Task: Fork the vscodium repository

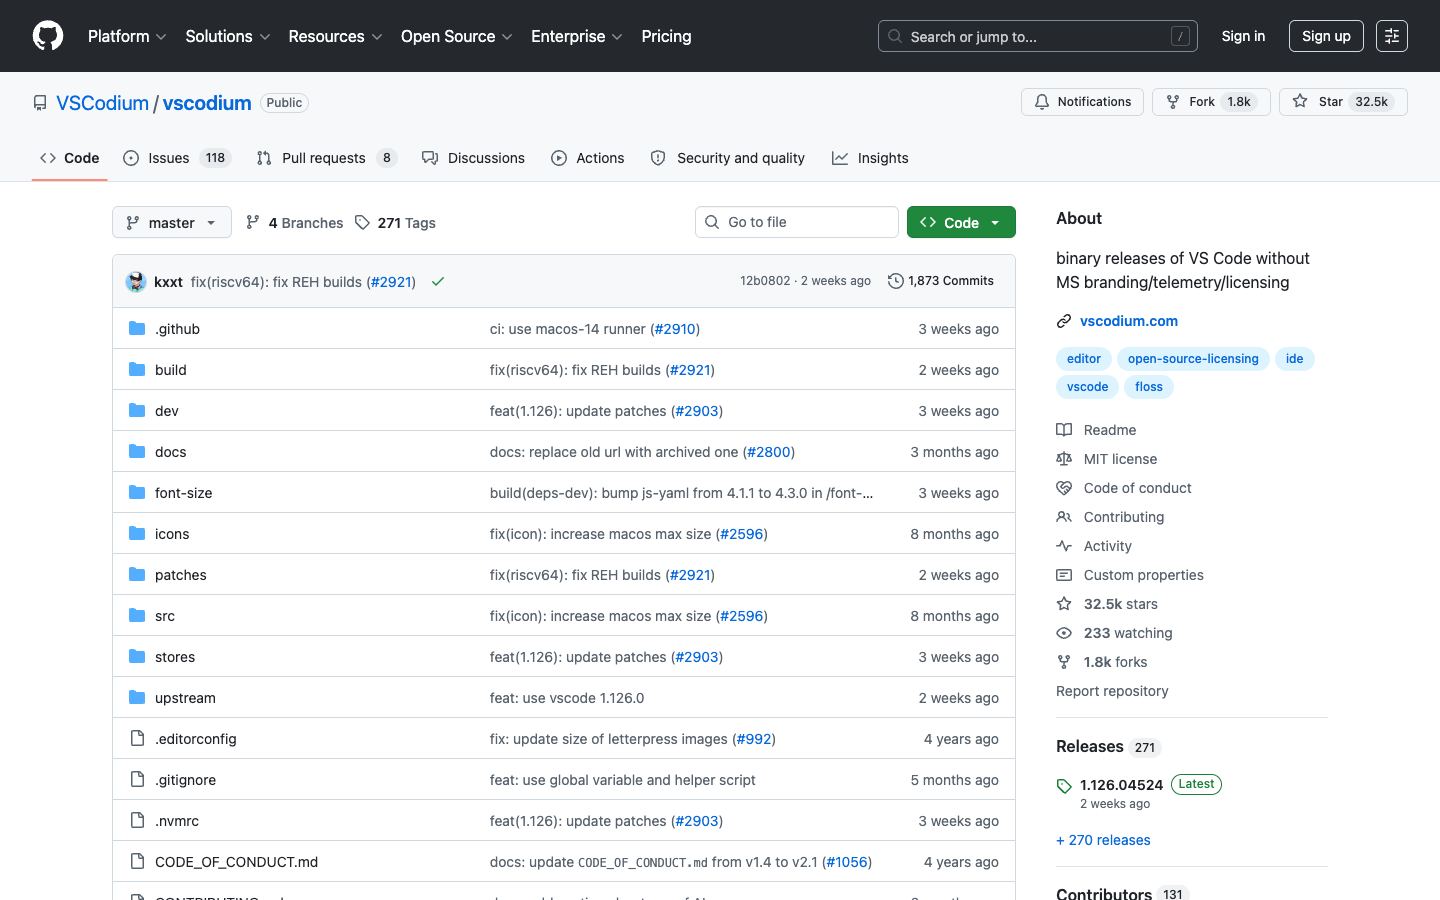Action: [x=1211, y=102]
